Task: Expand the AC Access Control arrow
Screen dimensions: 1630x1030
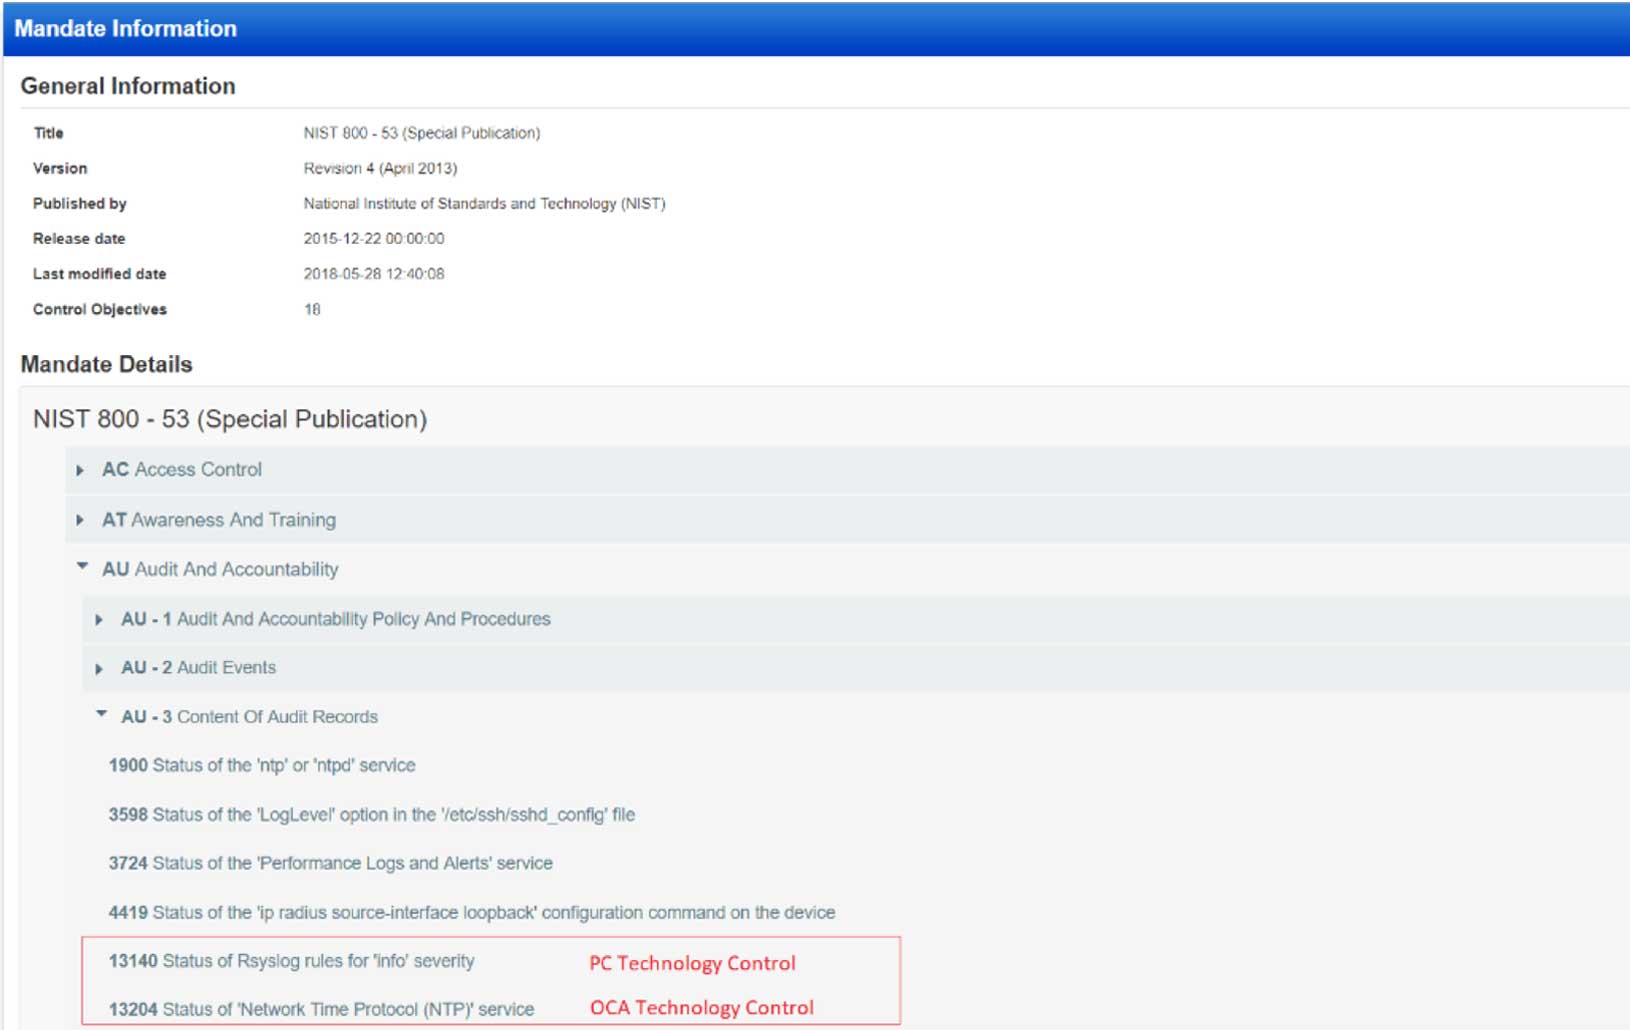Action: pyautogui.click(x=80, y=470)
